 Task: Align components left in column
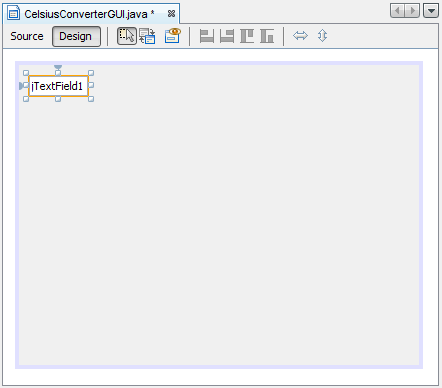click(207, 36)
